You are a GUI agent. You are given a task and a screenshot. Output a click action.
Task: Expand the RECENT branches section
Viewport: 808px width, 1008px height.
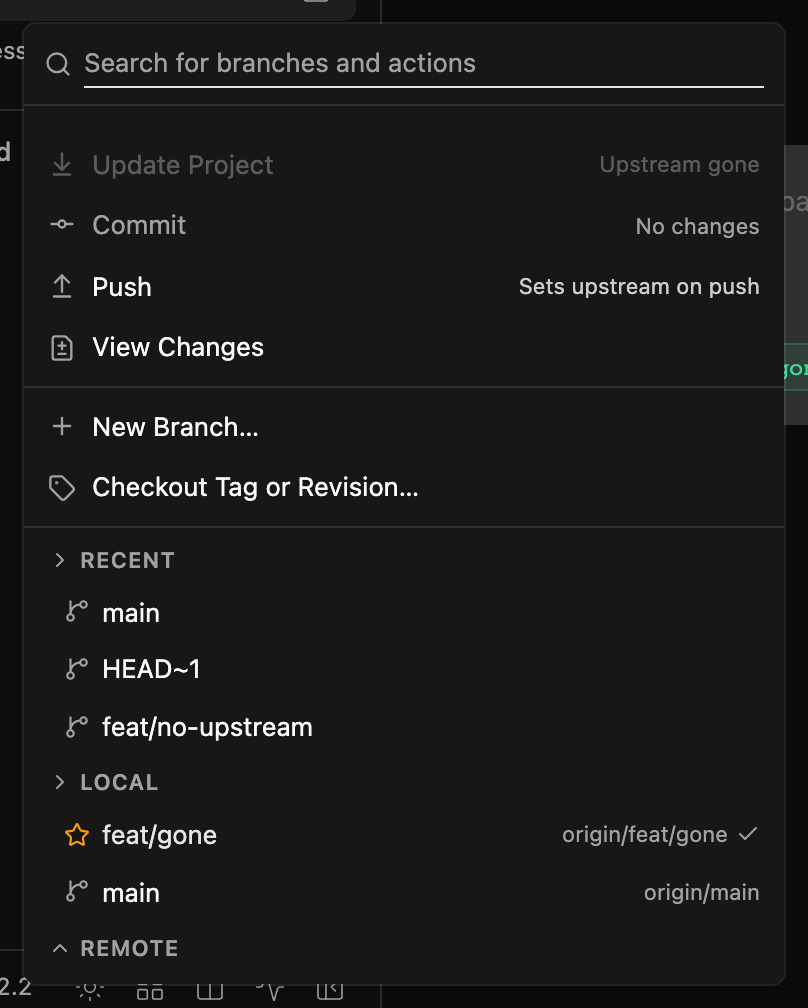coord(60,560)
